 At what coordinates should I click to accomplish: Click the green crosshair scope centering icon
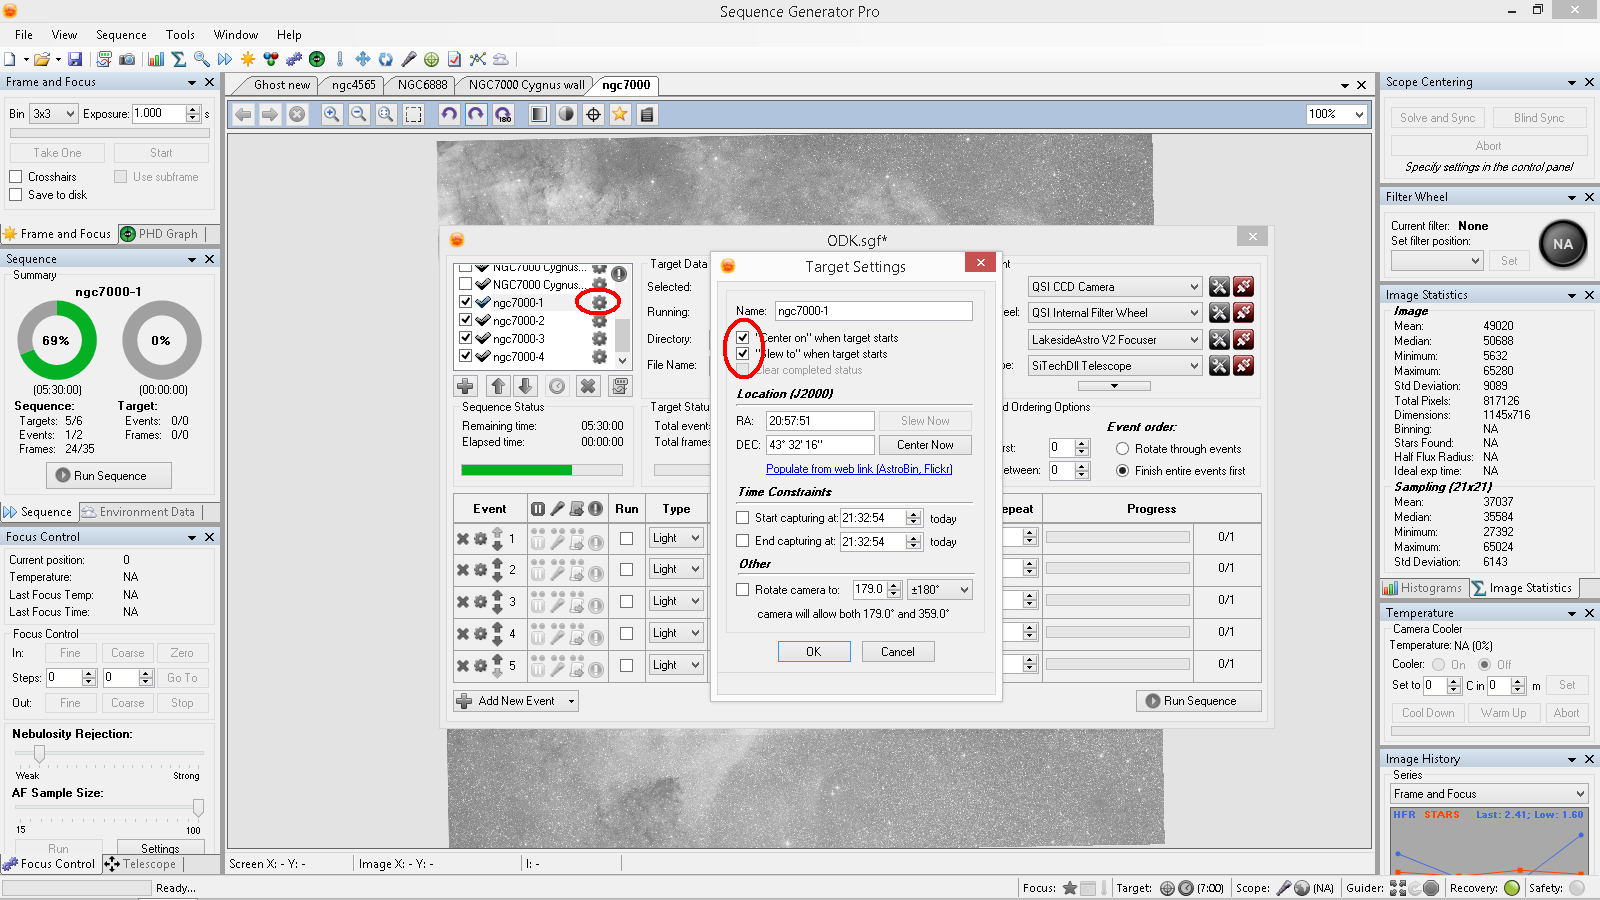(432, 59)
